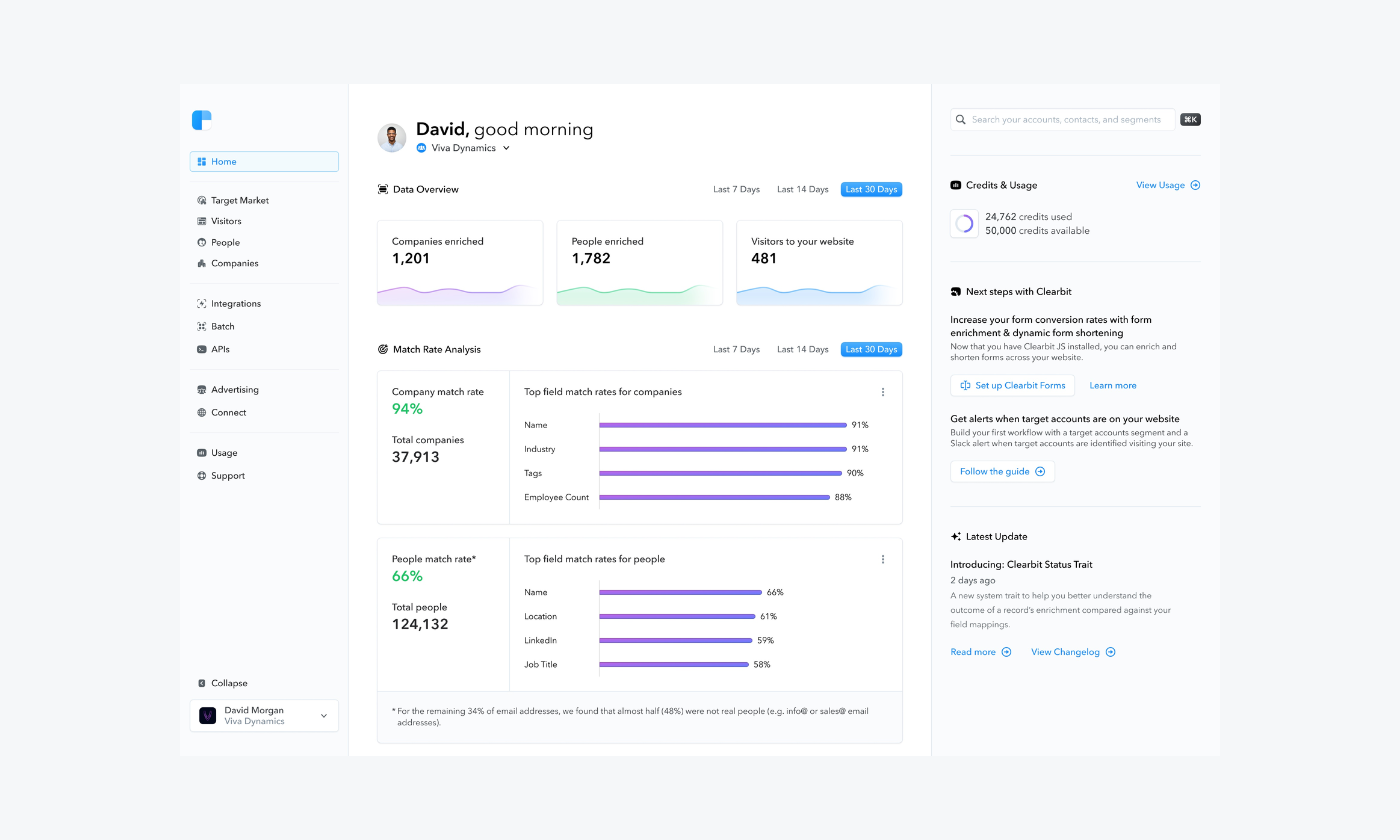Select Last 30 Days for Match Rate Analysis
The width and height of the screenshot is (1400, 840).
pyautogui.click(x=871, y=349)
